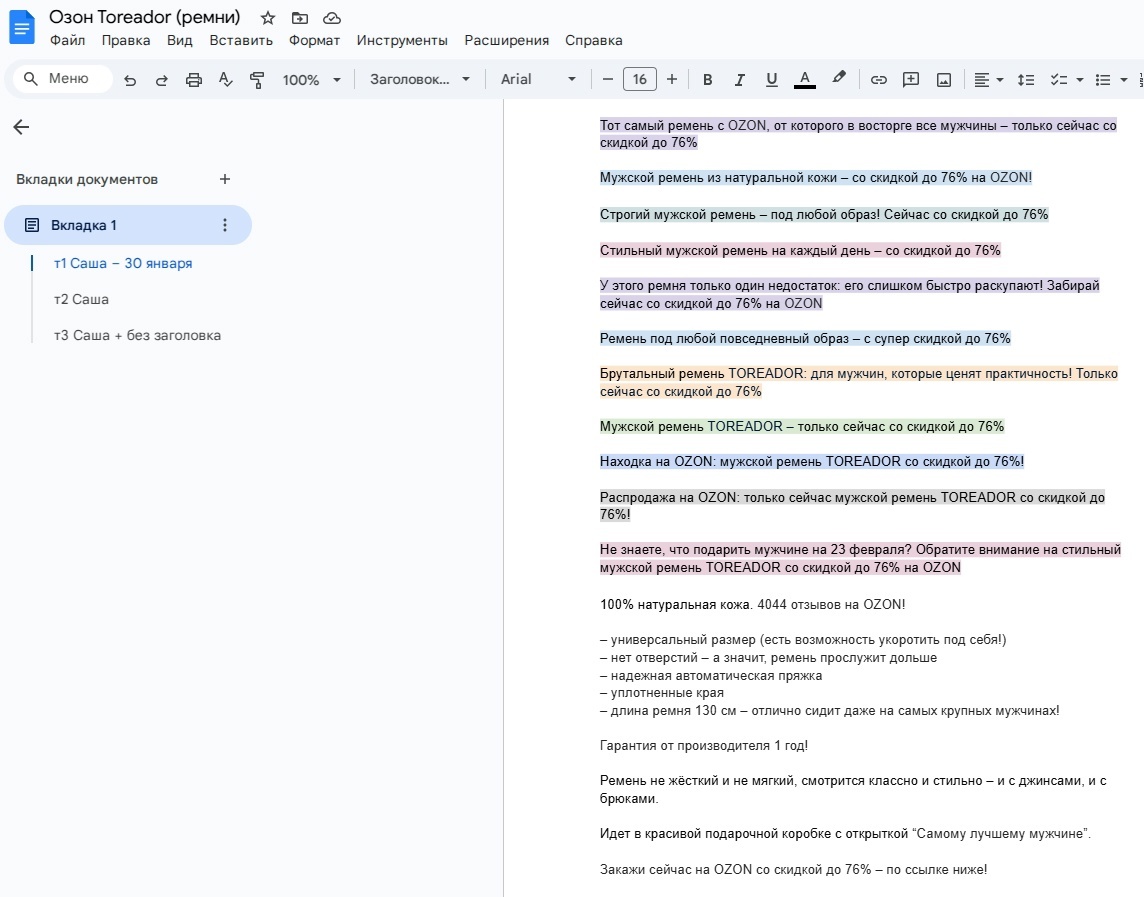Open the Вид menu
This screenshot has height=897, width=1144.
click(179, 41)
